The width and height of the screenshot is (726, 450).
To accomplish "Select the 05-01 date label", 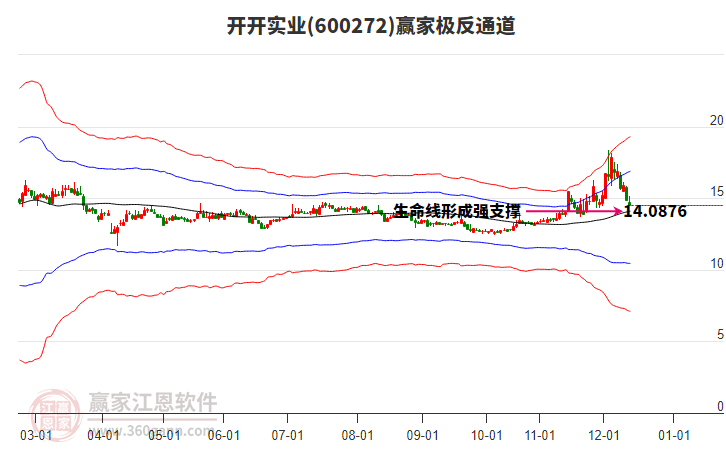I will coord(164,436).
